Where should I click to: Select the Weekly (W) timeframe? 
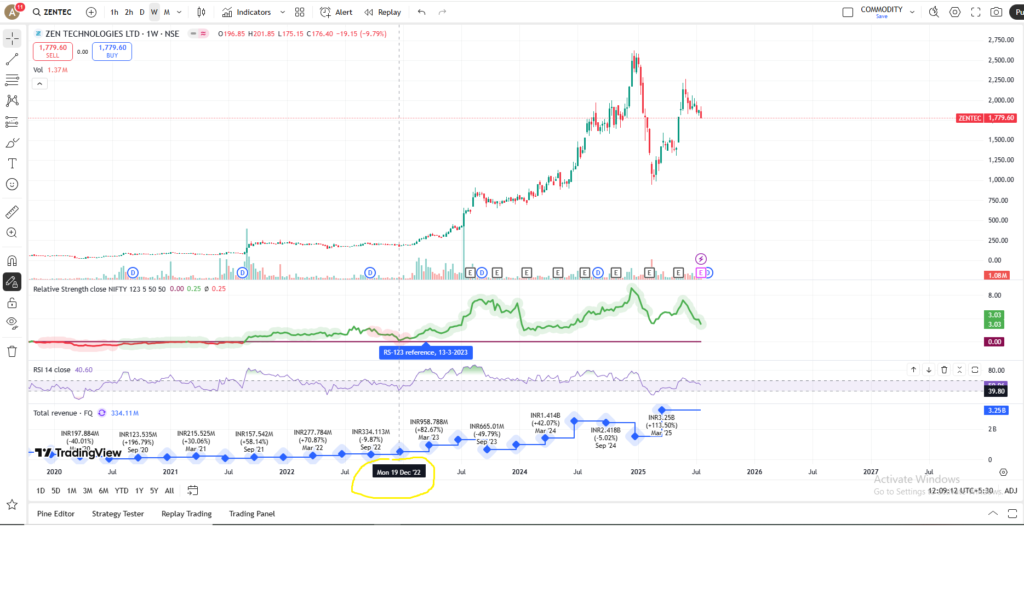(x=154, y=12)
